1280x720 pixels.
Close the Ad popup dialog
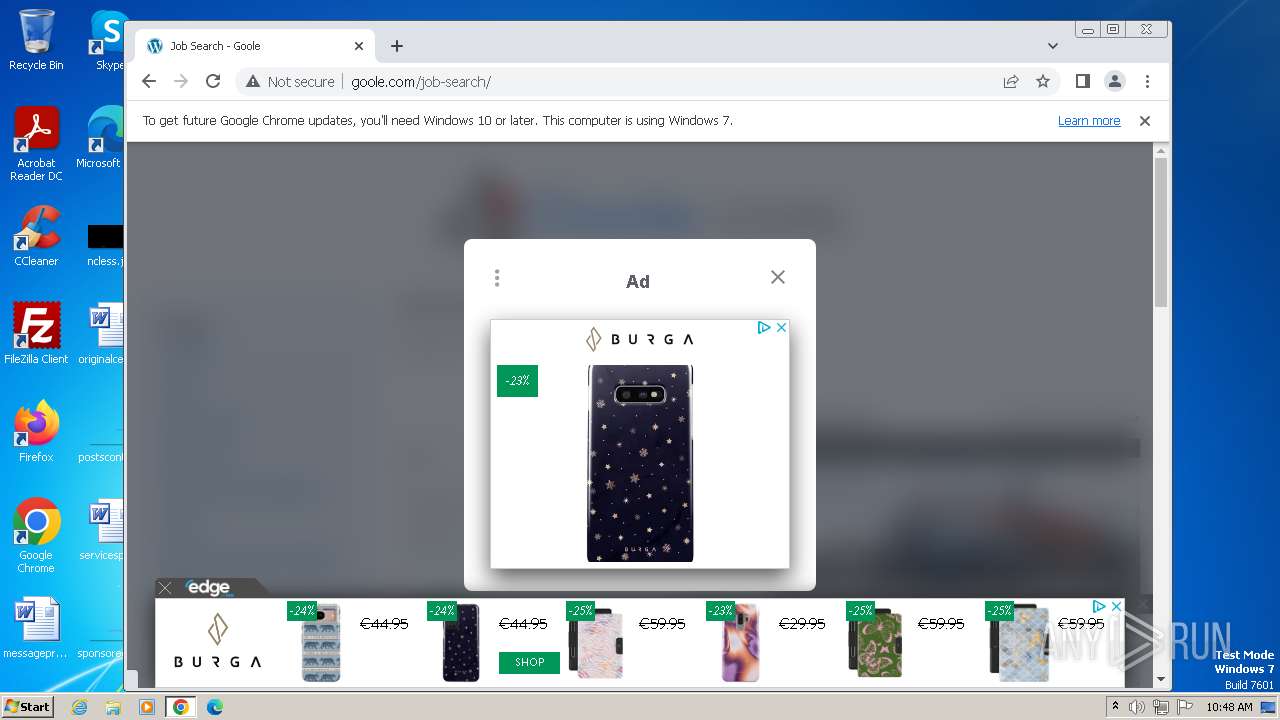point(778,277)
